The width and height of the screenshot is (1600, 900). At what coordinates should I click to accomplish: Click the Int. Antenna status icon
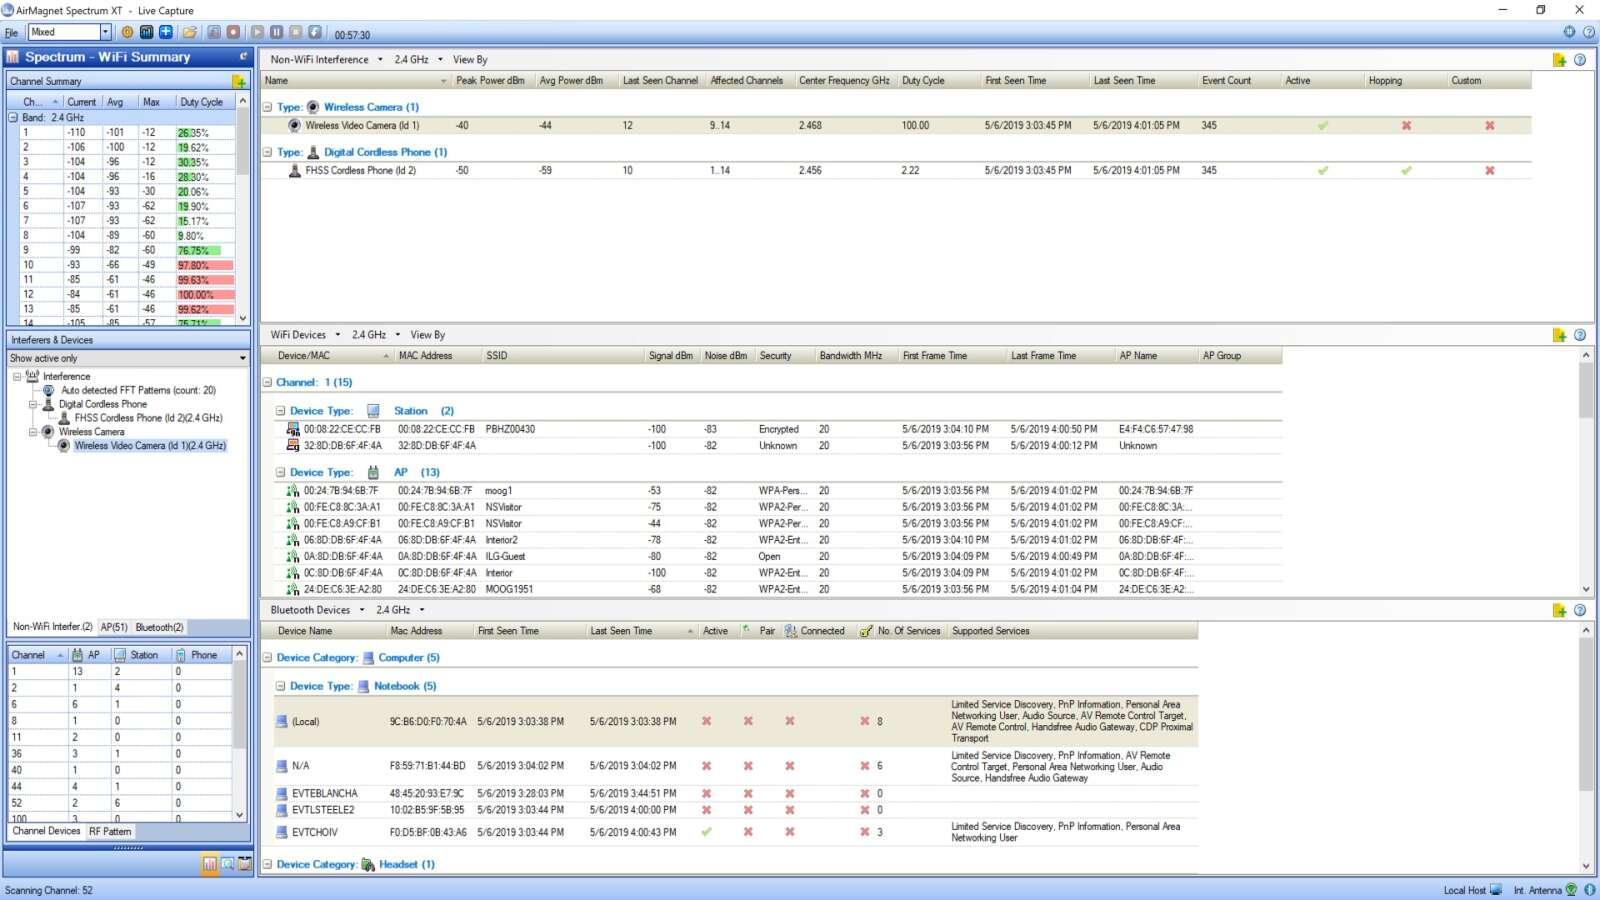(1571, 890)
